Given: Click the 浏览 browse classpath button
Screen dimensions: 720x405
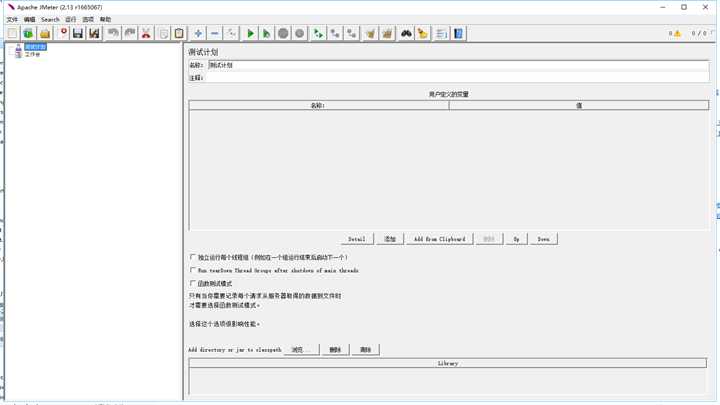Looking at the screenshot, I should (301, 350).
